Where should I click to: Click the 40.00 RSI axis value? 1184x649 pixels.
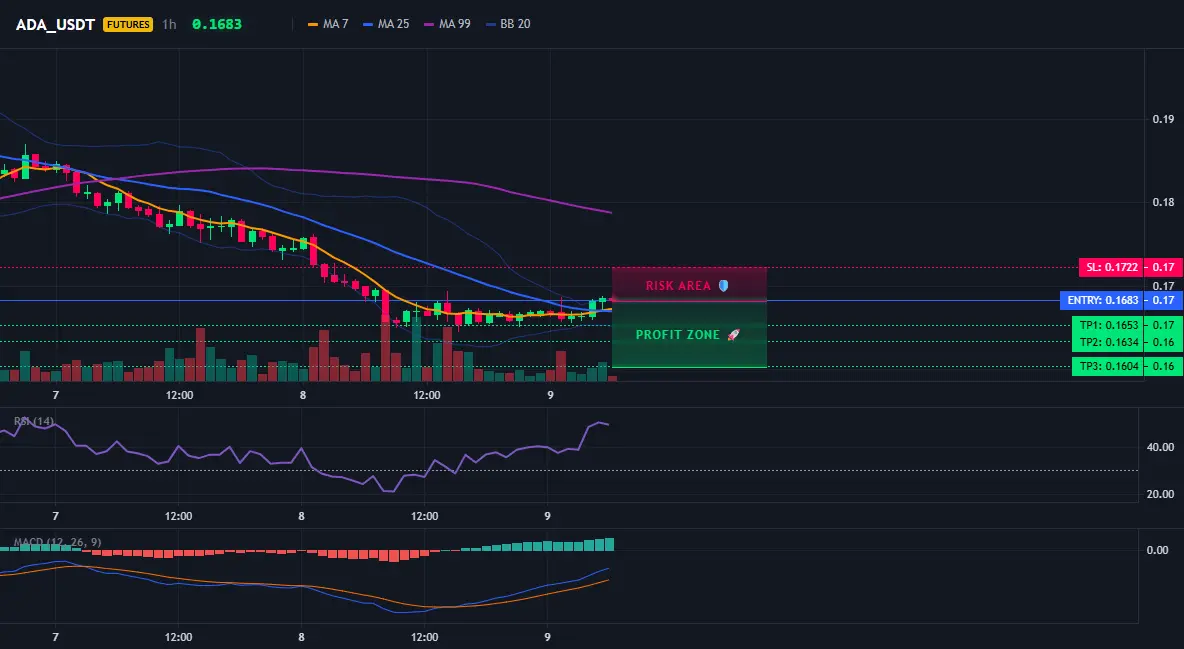coord(1161,447)
